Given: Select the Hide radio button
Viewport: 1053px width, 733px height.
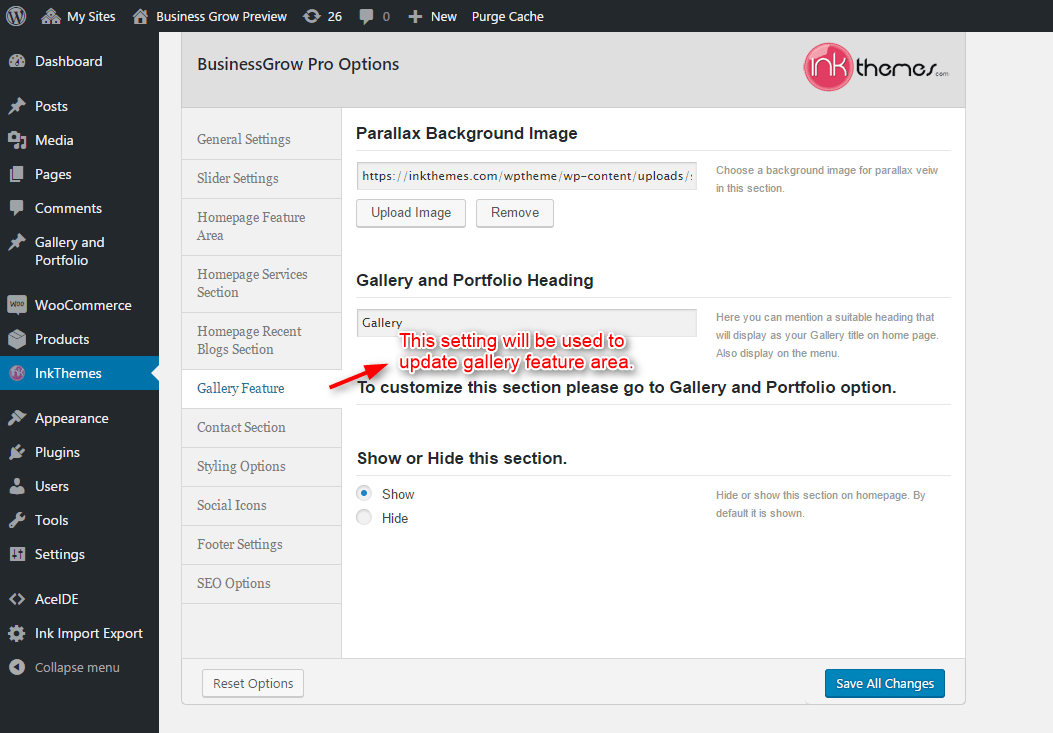Looking at the screenshot, I should pos(364,517).
